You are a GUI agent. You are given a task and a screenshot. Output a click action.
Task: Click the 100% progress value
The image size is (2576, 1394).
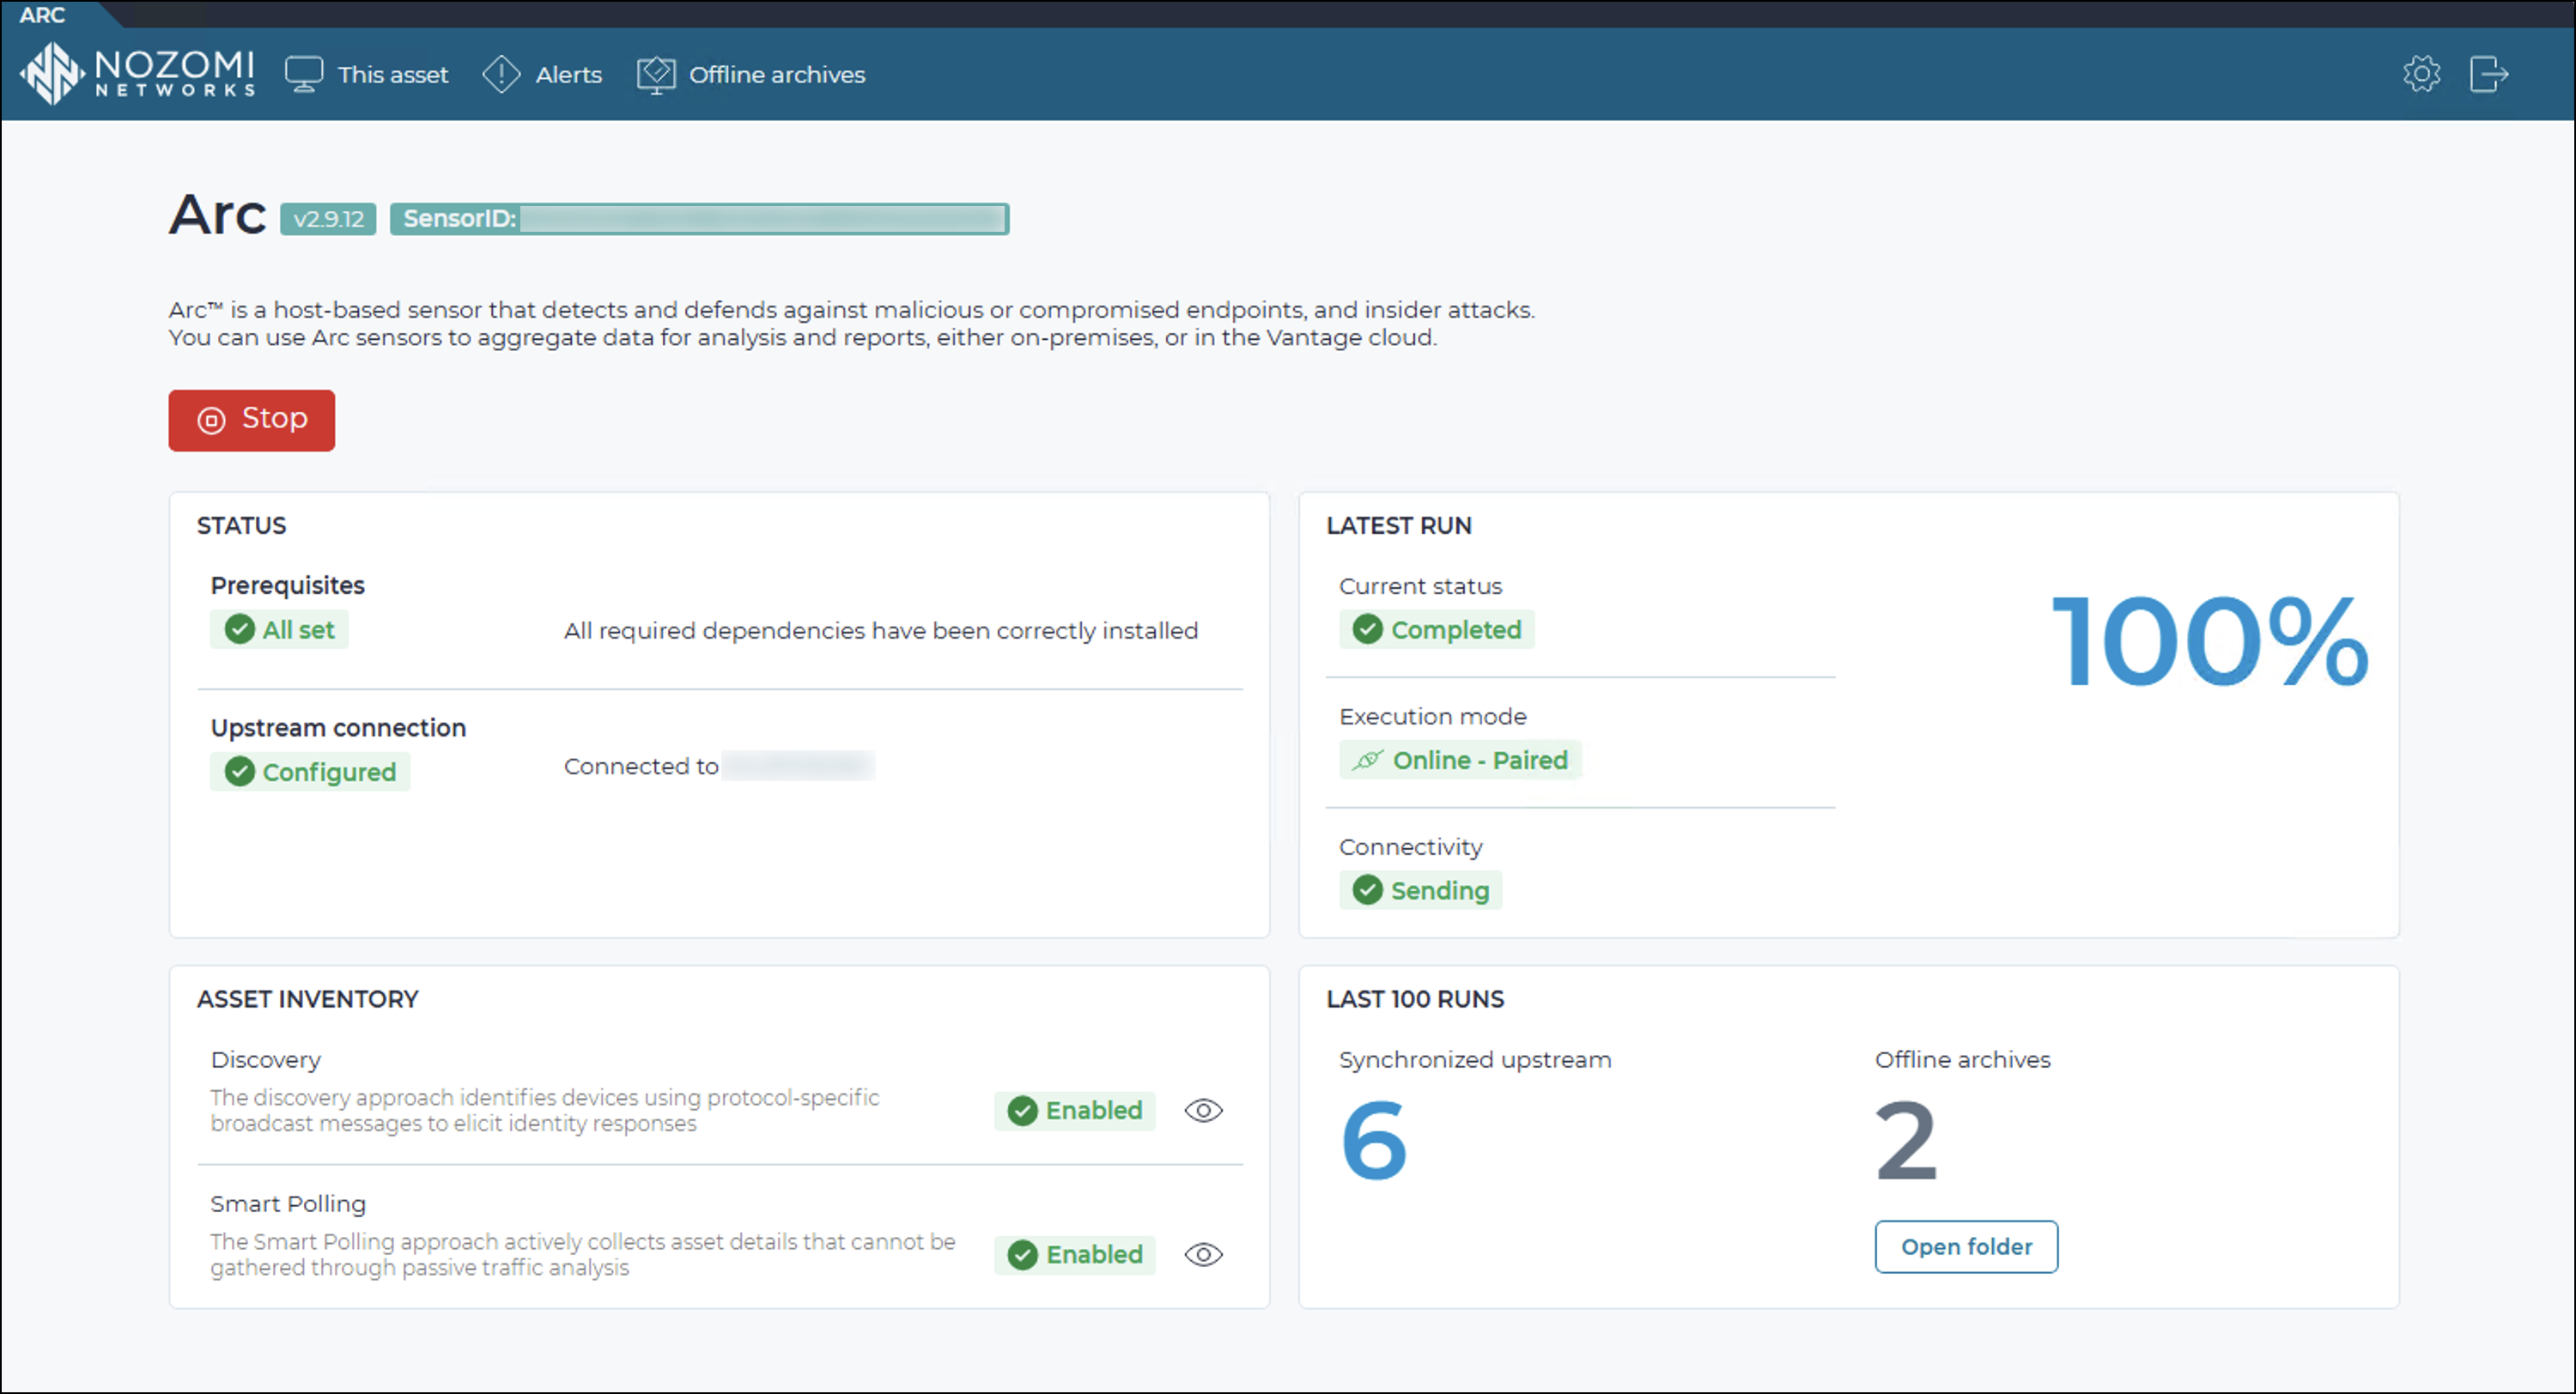coord(2209,641)
